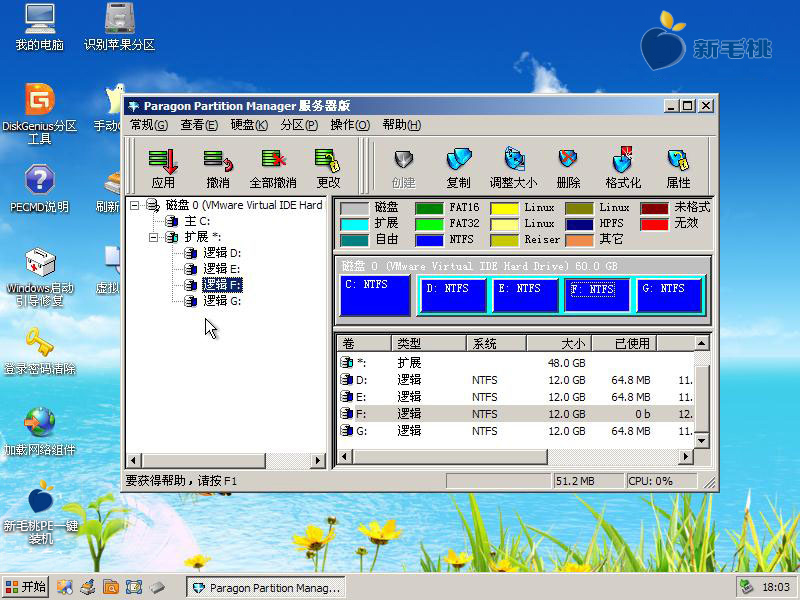
Task: Open the 硬盘(K) menu
Action: pyautogui.click(x=249, y=125)
